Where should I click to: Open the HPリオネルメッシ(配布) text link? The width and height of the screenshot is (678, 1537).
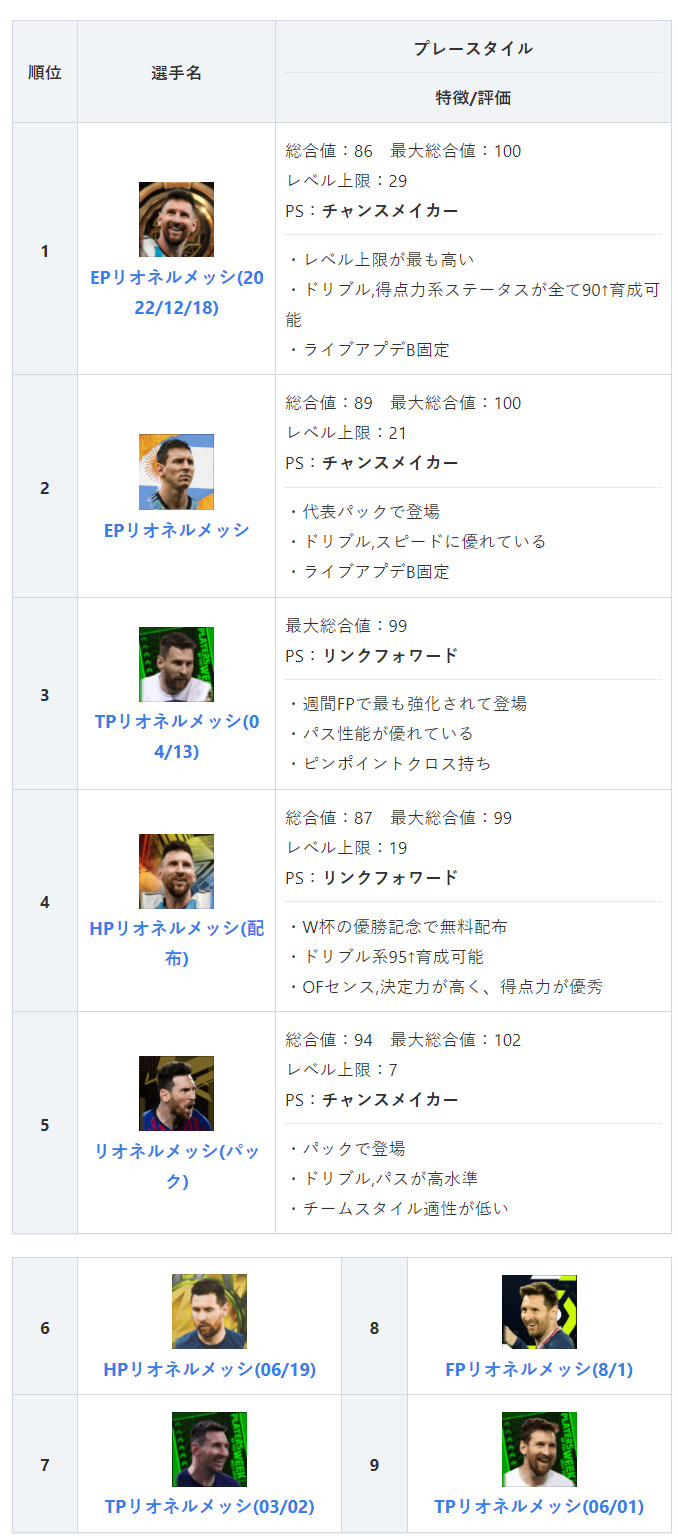(x=176, y=942)
